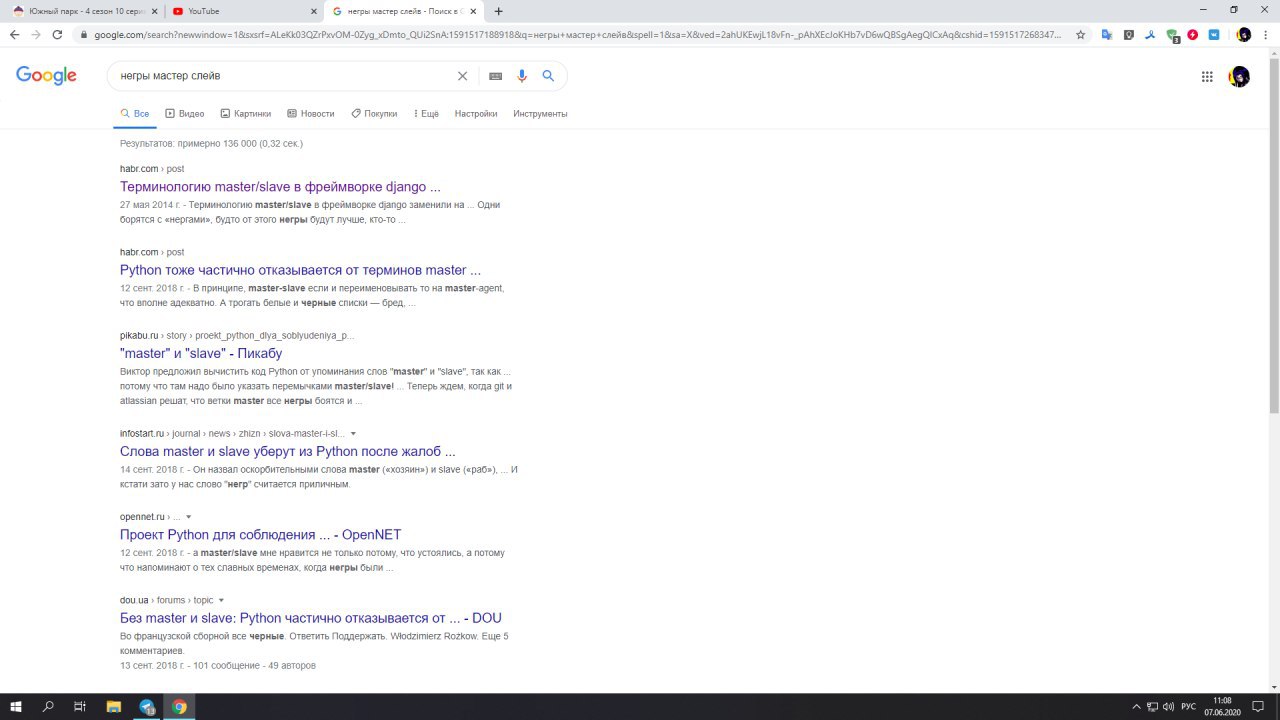
Task: Close the YouTube tab
Action: click(x=312, y=11)
